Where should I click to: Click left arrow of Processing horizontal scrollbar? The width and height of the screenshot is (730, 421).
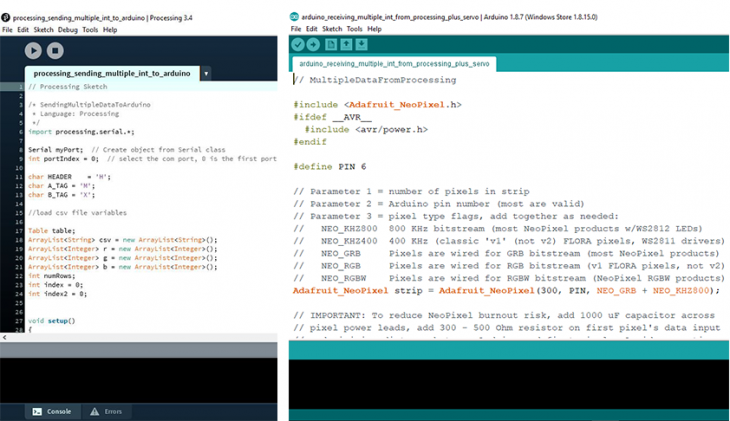point(4,336)
